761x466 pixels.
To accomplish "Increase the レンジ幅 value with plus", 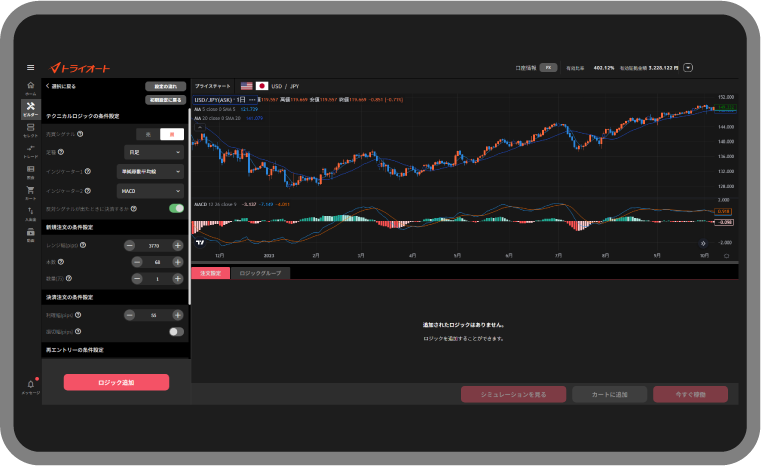I will (177, 245).
